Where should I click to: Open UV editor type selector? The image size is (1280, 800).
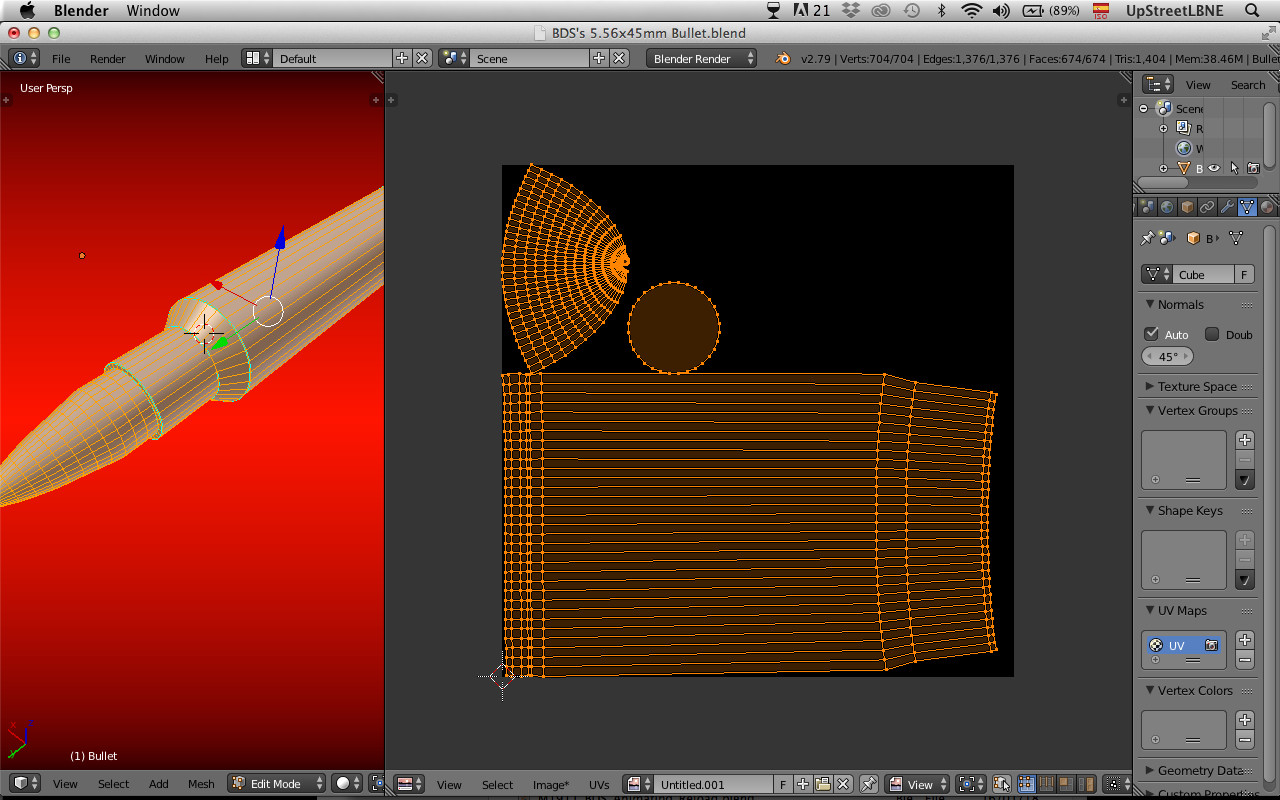point(408,783)
